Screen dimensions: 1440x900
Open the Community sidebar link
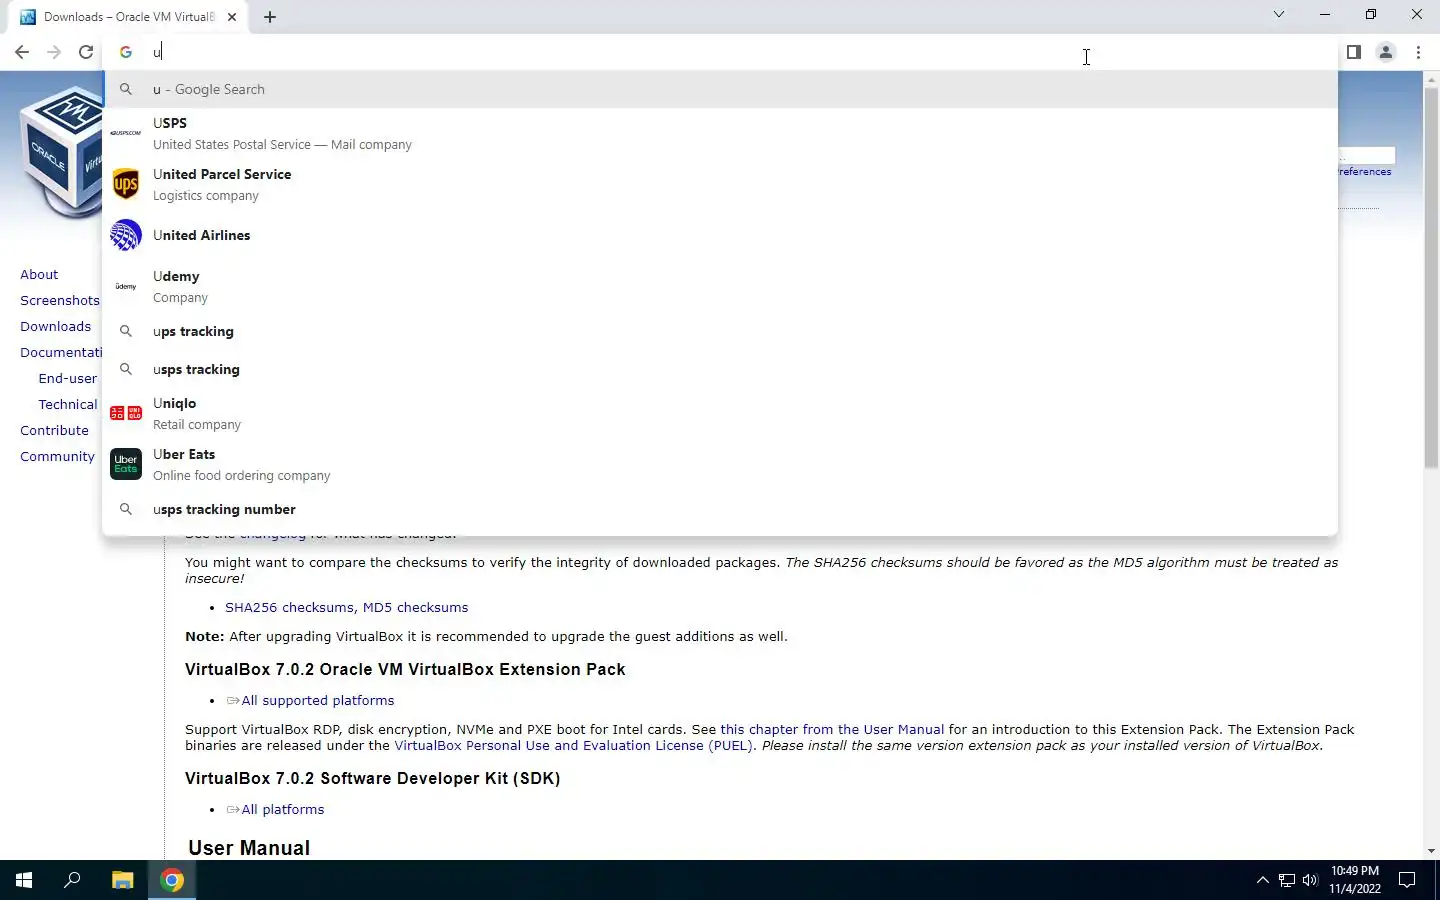click(57, 456)
